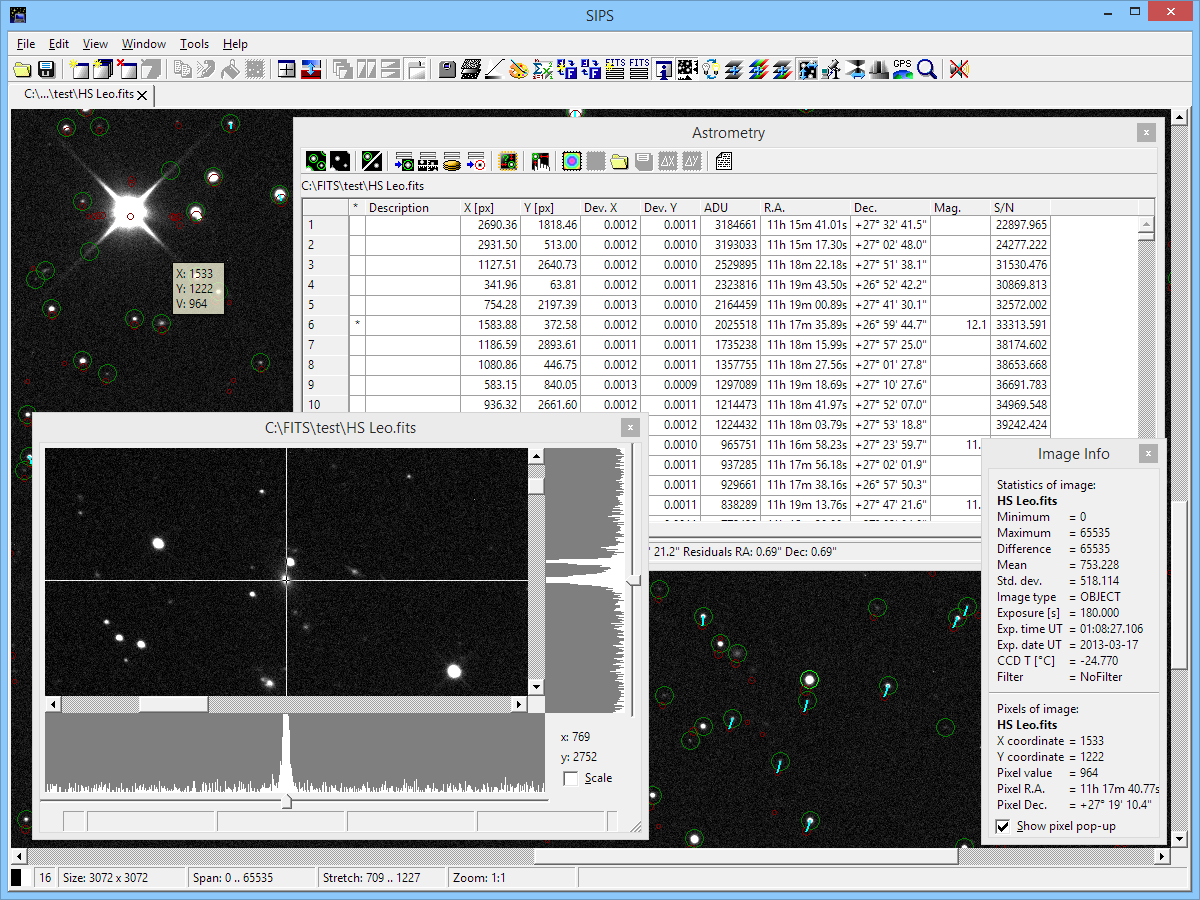Screen dimensions: 1200x900
Task: Open the color palette tool icon
Action: (x=518, y=69)
